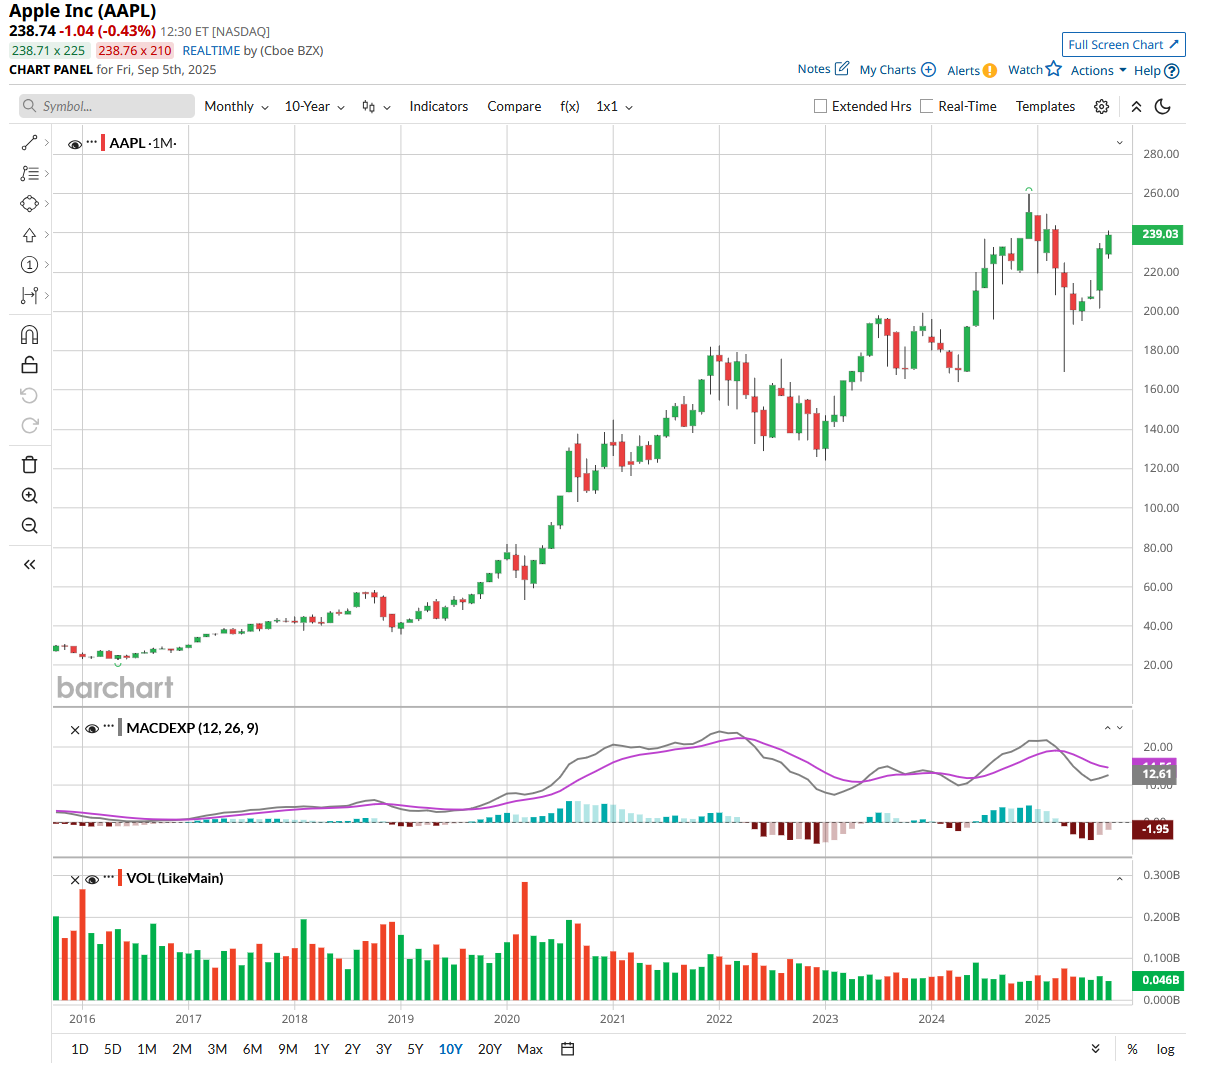Open chart settings gear
The image size is (1212, 1075).
(x=1101, y=106)
